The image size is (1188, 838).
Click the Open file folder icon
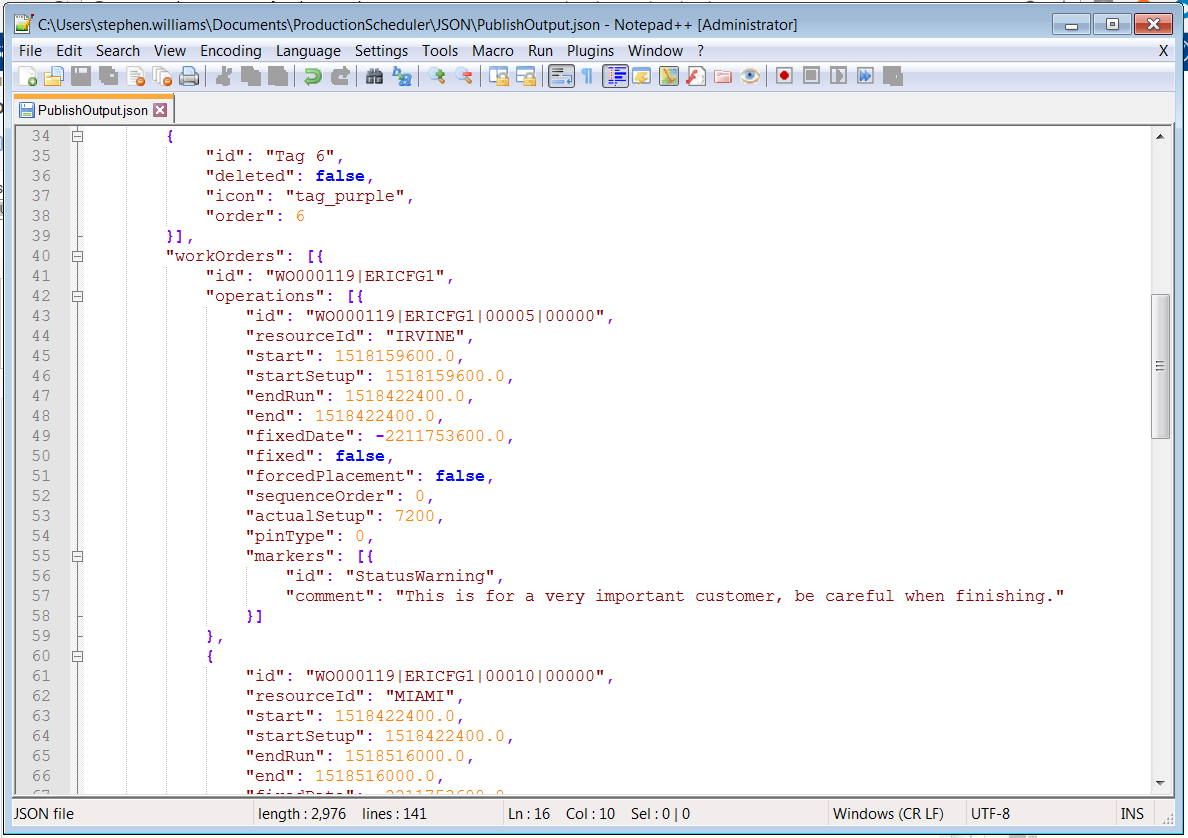coord(54,77)
